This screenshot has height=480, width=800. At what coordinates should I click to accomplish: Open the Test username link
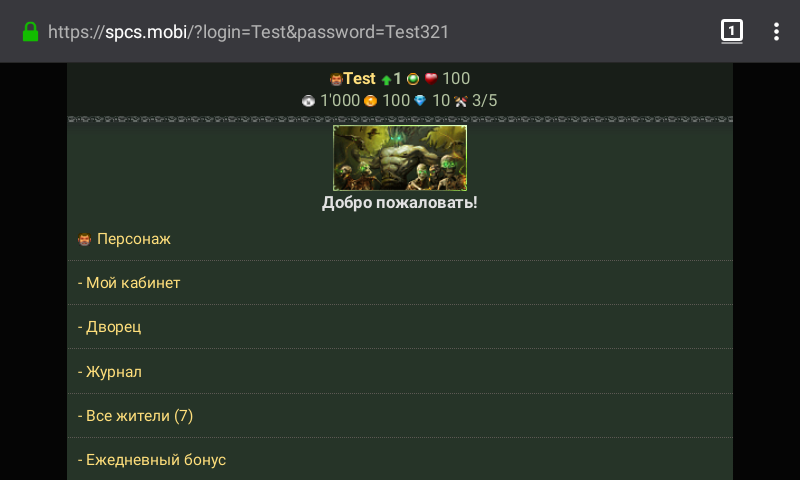[x=359, y=79]
